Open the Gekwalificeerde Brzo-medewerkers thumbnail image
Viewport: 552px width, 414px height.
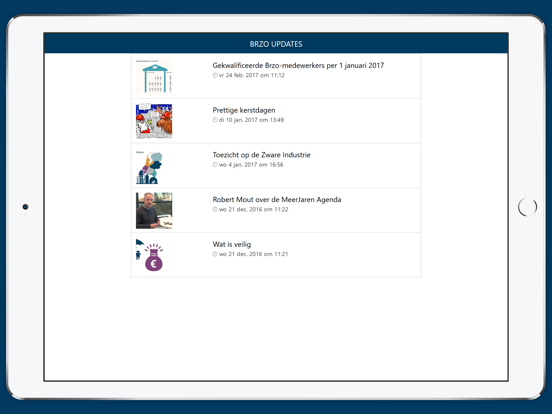pos(154,76)
